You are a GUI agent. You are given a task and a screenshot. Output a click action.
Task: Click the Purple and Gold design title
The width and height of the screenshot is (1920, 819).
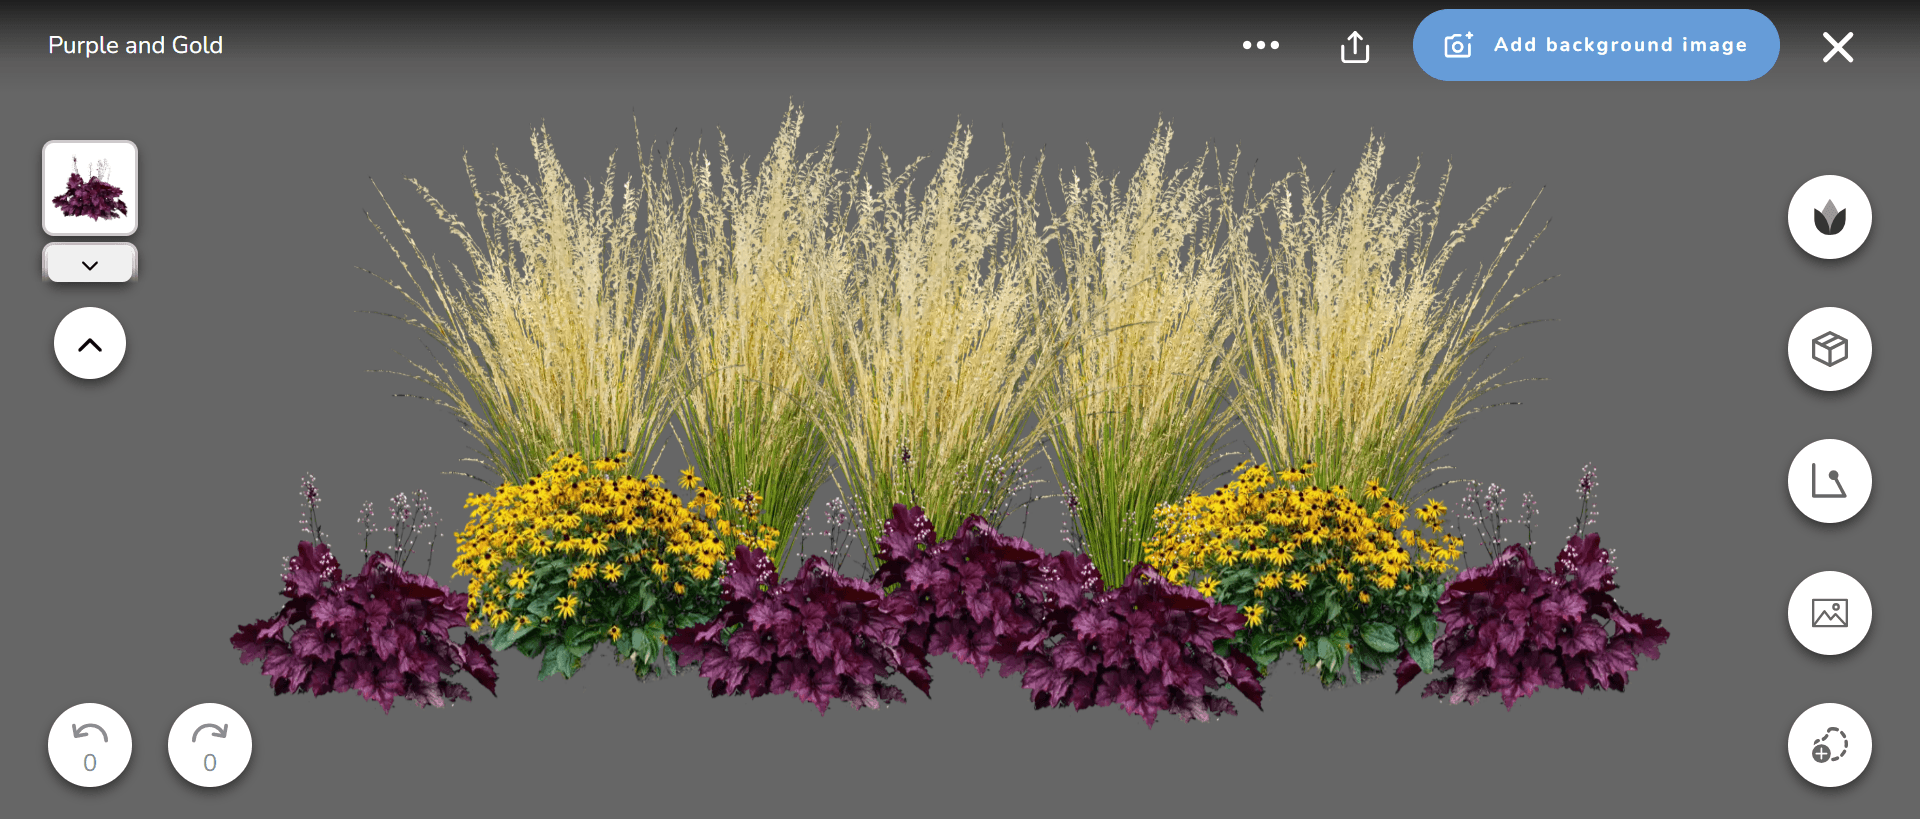136,45
